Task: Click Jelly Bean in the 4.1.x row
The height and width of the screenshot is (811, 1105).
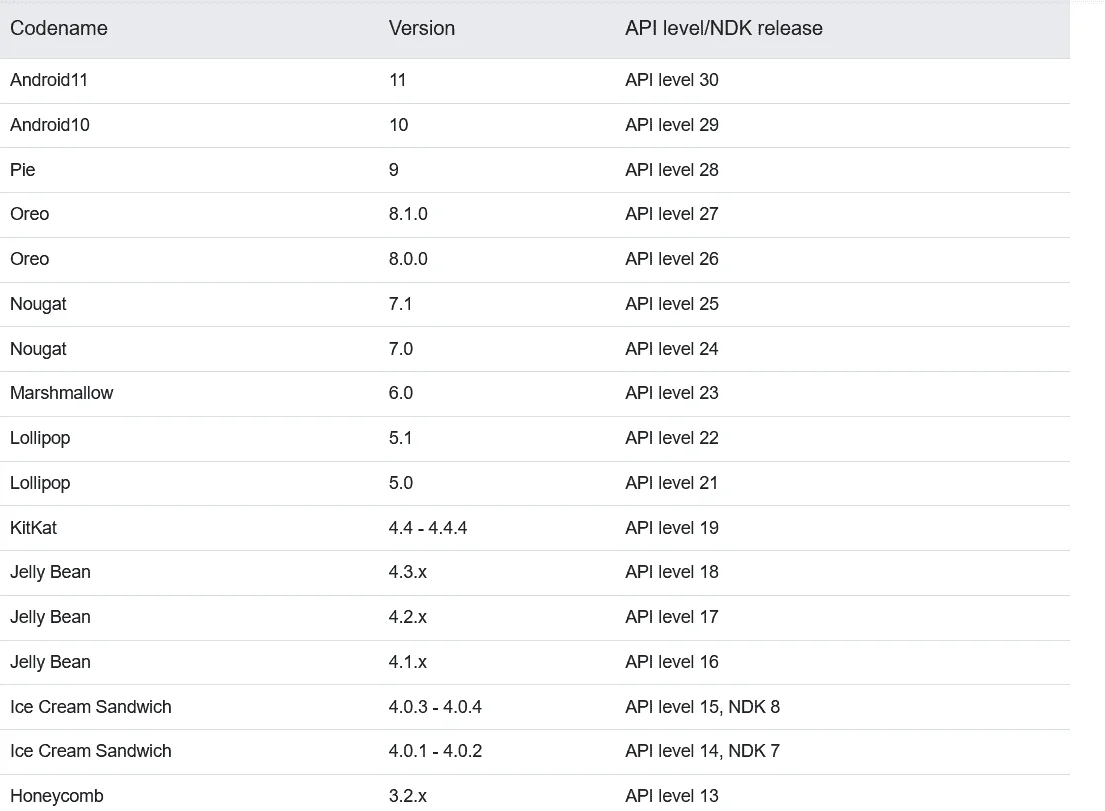Action: pyautogui.click(x=50, y=662)
